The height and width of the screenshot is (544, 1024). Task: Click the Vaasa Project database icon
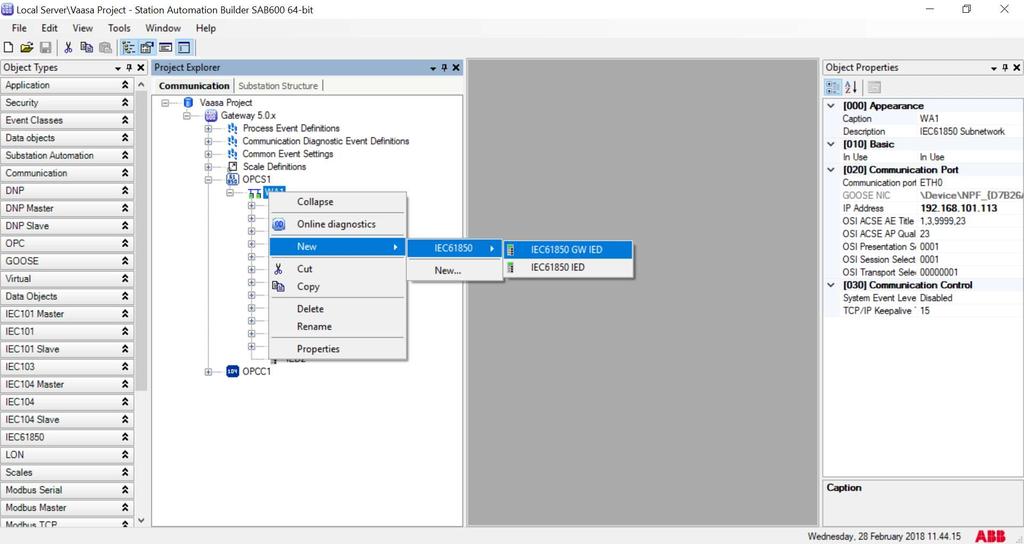click(x=189, y=103)
